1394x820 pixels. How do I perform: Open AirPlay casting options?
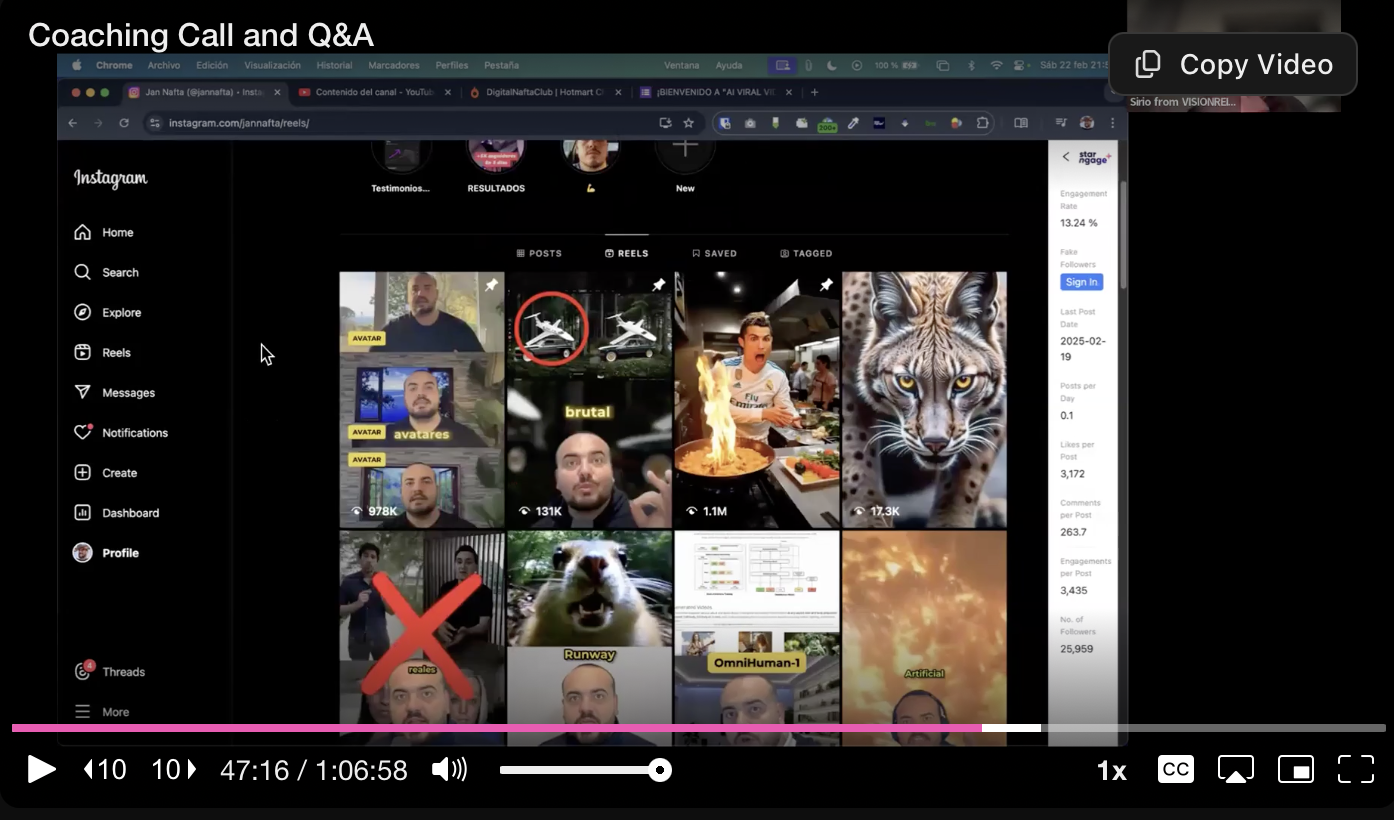click(1235, 769)
